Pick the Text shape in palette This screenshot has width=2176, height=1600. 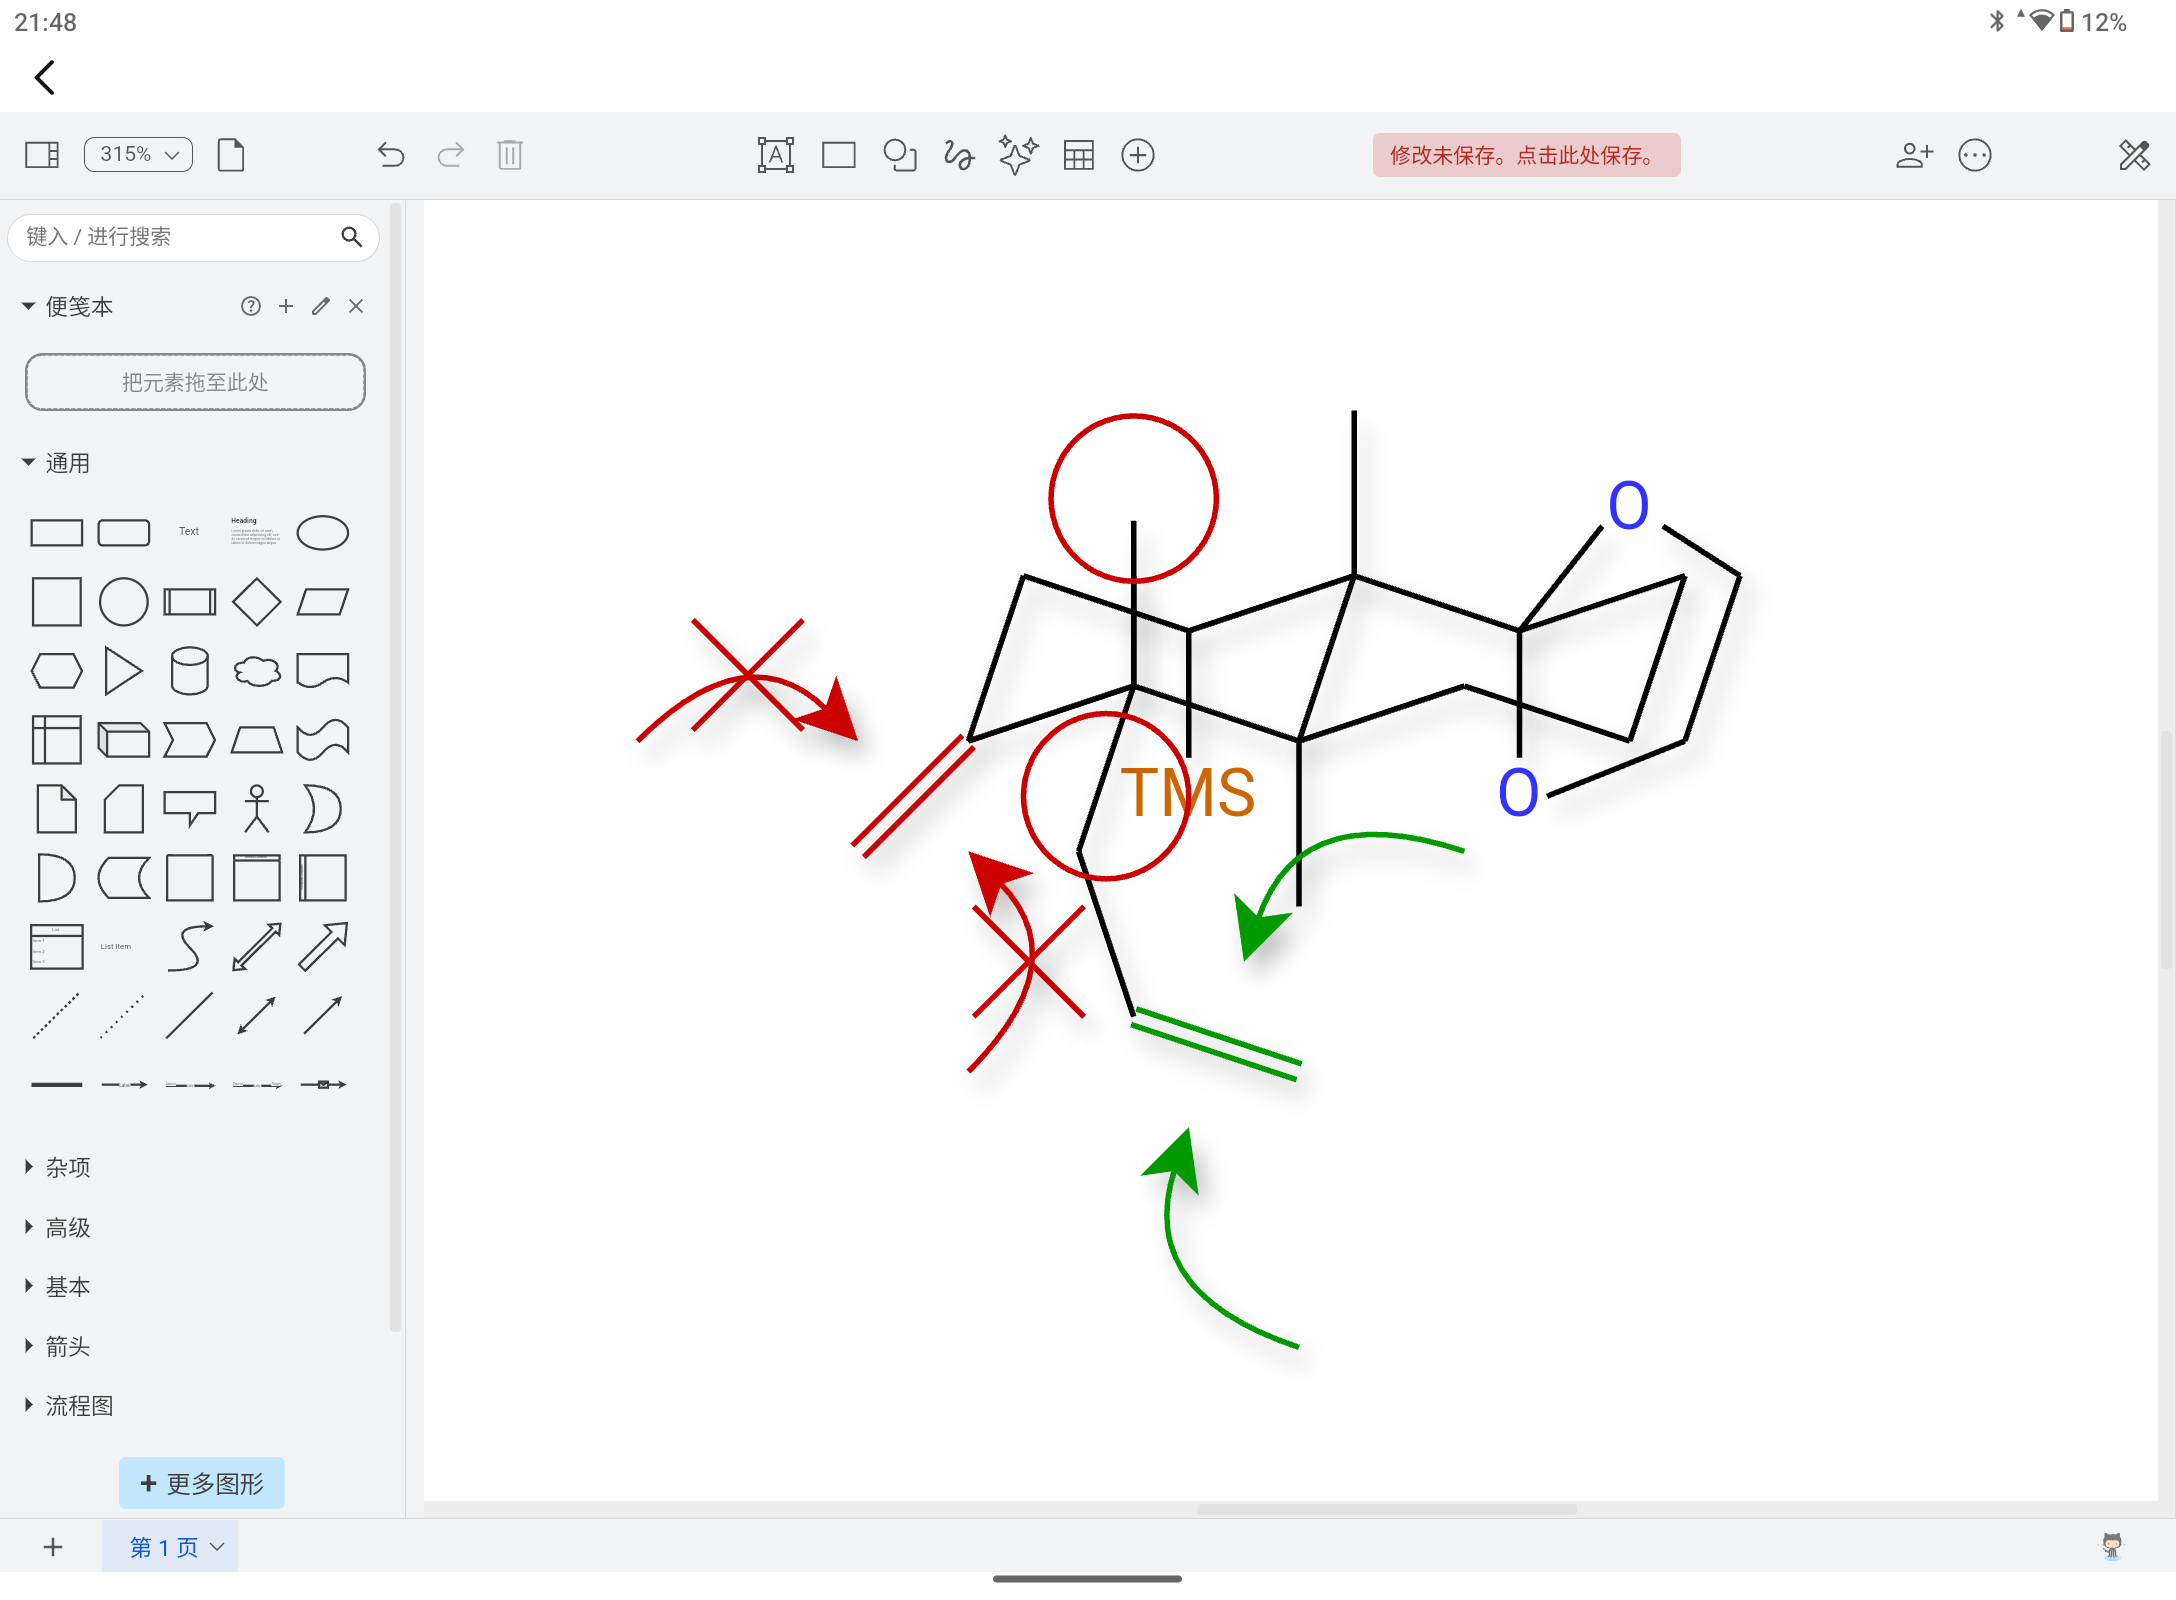[189, 531]
